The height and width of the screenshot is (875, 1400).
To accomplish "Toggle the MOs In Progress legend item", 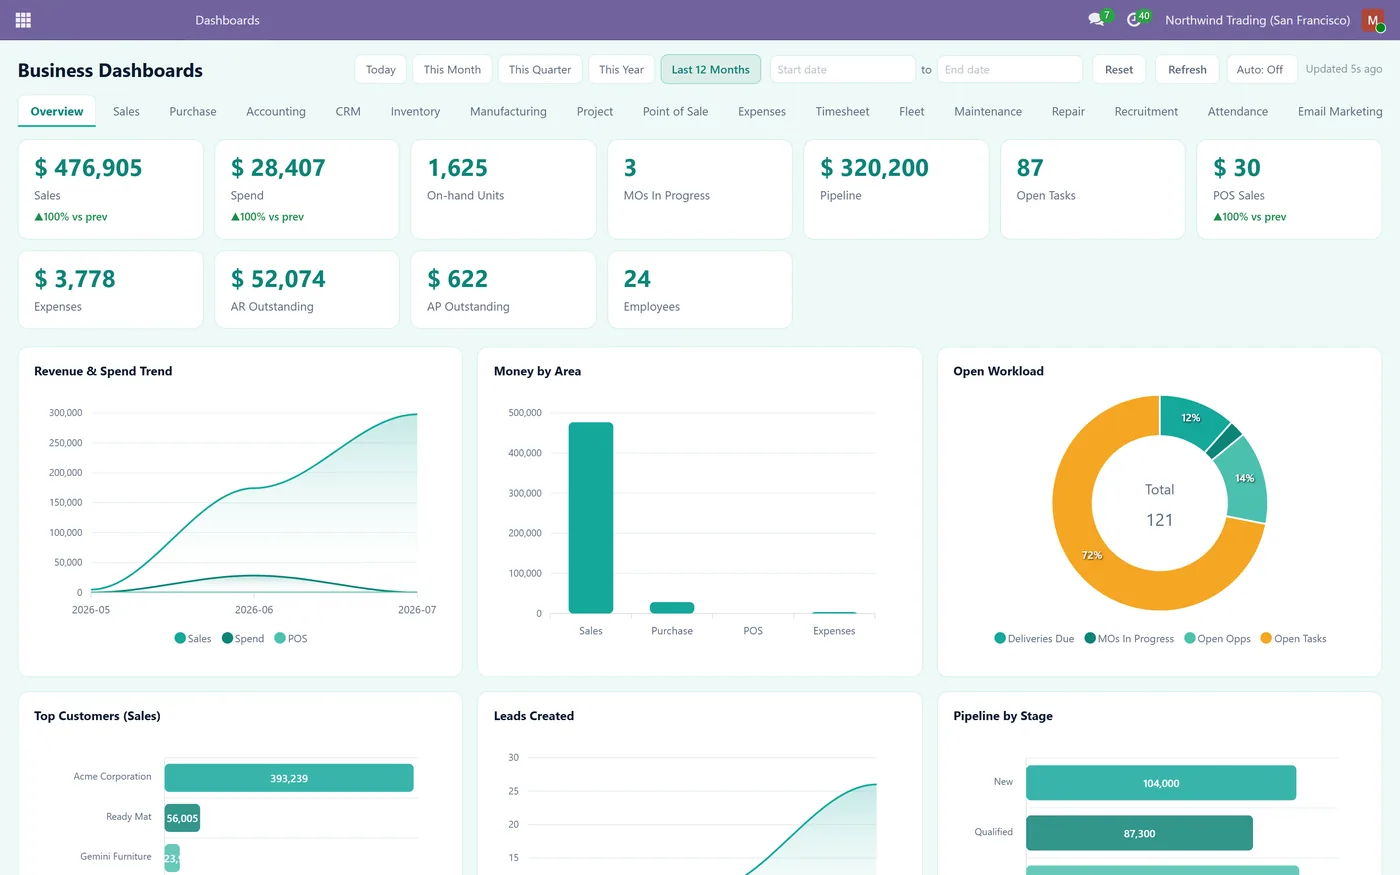I will tap(1129, 638).
